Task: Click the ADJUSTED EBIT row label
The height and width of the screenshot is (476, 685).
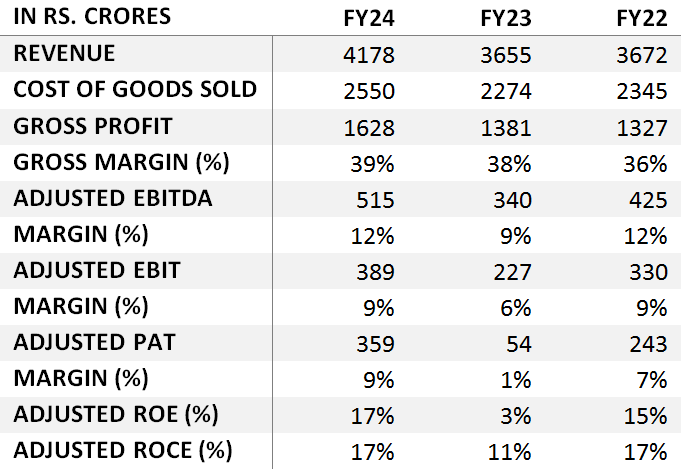Action: 96,271
